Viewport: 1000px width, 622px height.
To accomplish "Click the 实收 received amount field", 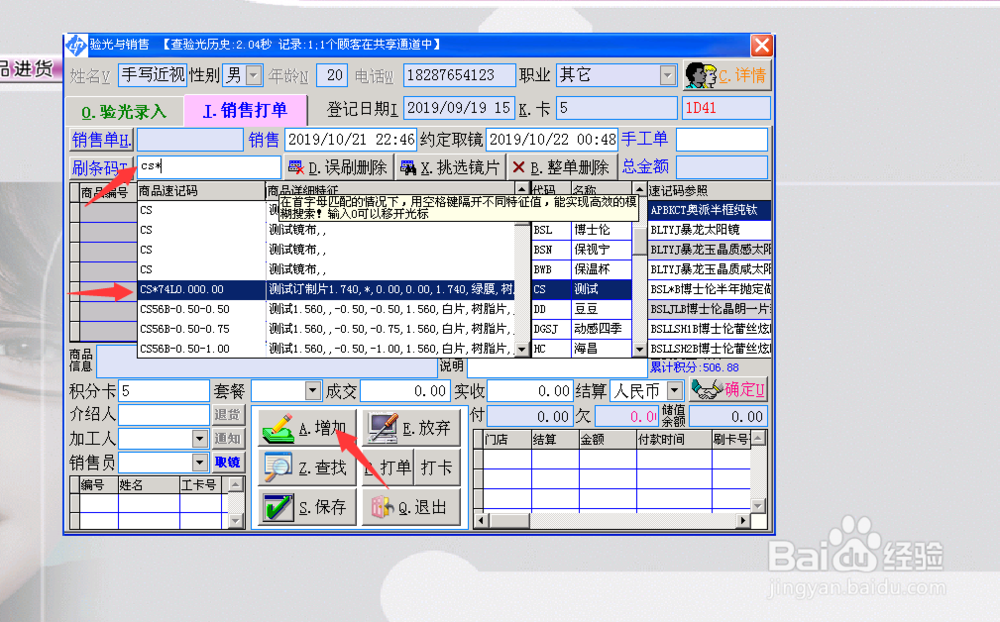I will [x=529, y=390].
